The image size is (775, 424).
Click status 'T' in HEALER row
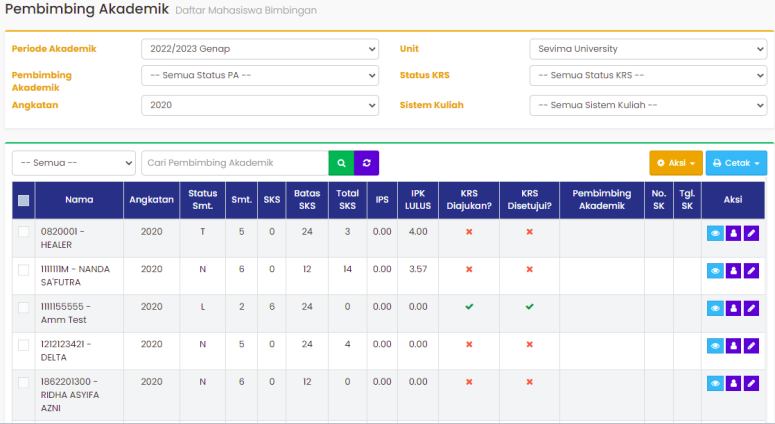point(203,232)
